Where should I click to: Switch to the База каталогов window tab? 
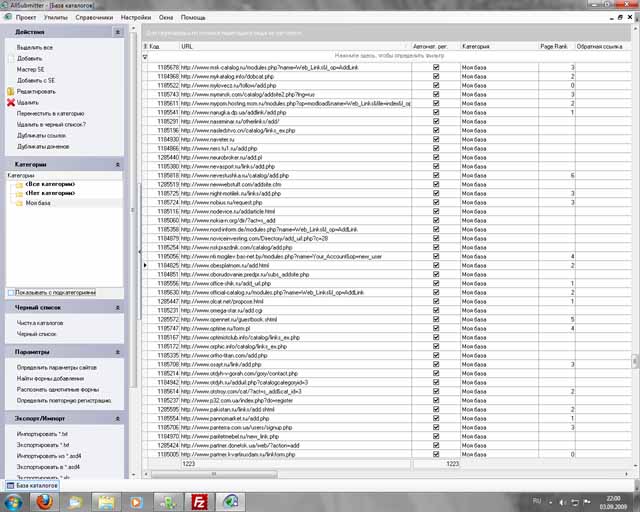[33, 485]
